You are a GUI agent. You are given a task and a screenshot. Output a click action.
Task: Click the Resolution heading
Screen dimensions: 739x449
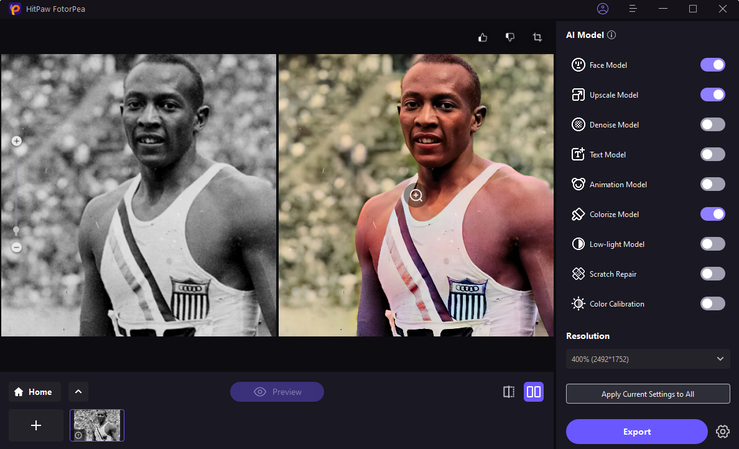(x=588, y=336)
